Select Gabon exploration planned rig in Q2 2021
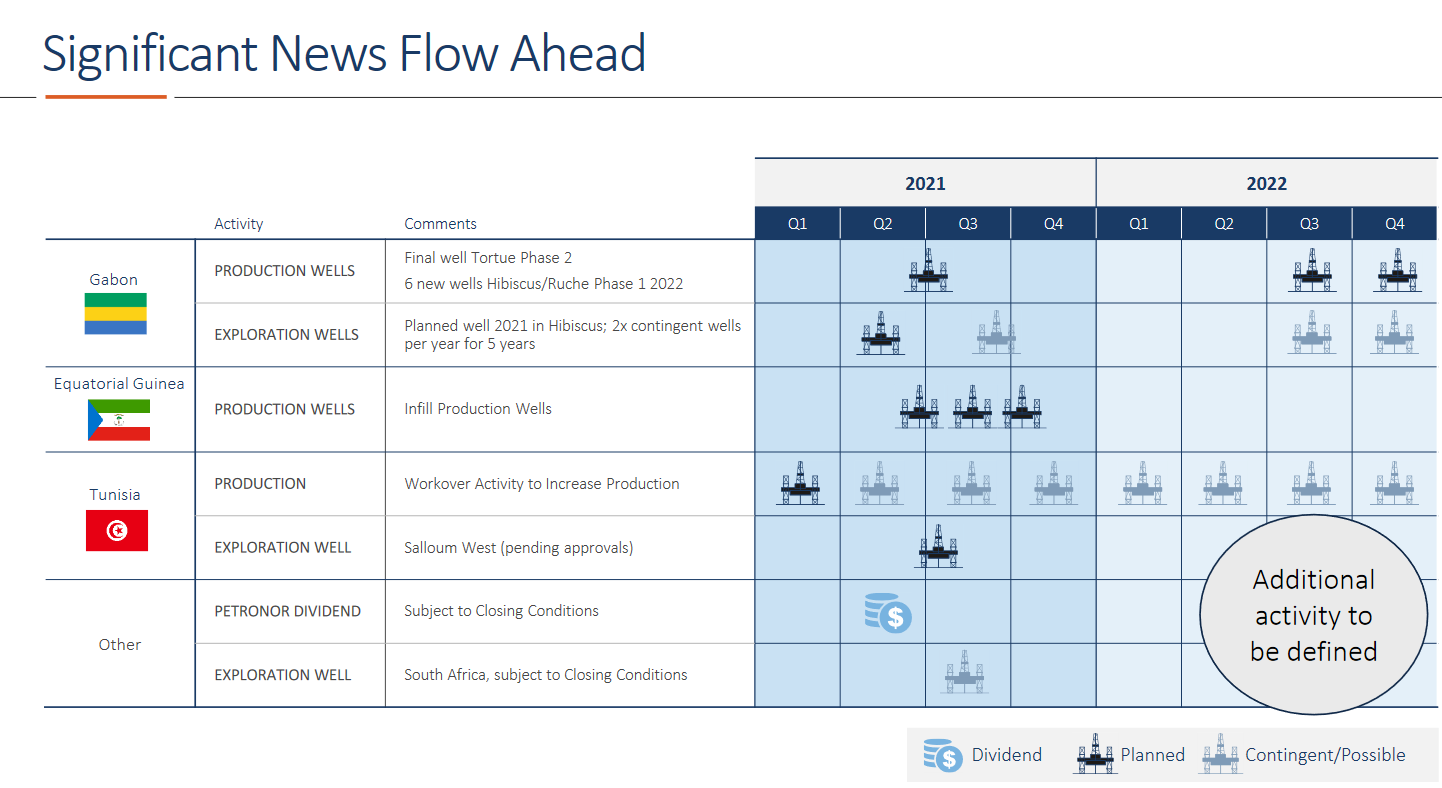Viewport: 1442px width, 788px height. [881, 334]
